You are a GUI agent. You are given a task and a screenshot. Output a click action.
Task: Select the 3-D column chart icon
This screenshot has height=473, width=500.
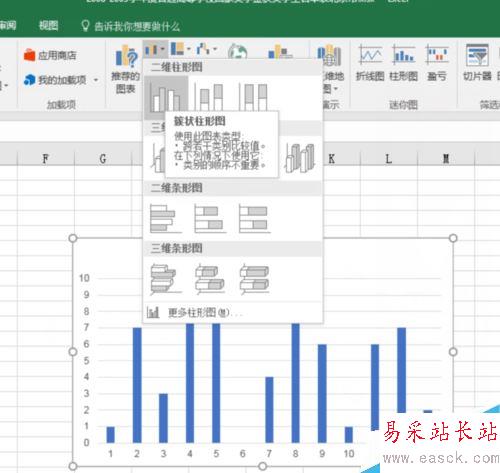click(300, 158)
